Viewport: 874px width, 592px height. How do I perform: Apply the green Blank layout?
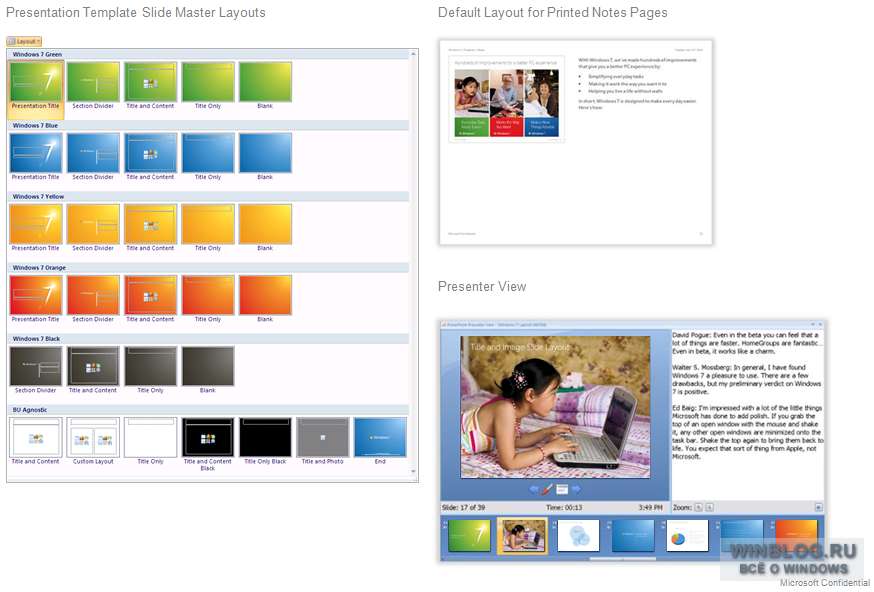click(265, 85)
